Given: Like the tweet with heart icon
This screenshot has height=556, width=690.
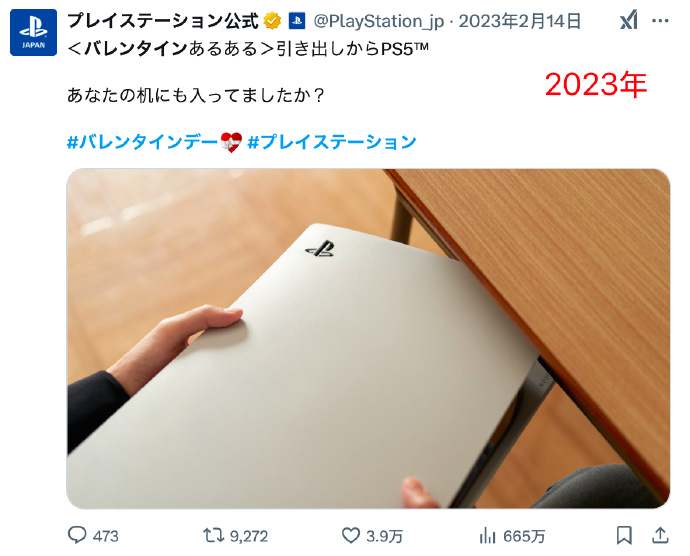Looking at the screenshot, I should (x=351, y=535).
